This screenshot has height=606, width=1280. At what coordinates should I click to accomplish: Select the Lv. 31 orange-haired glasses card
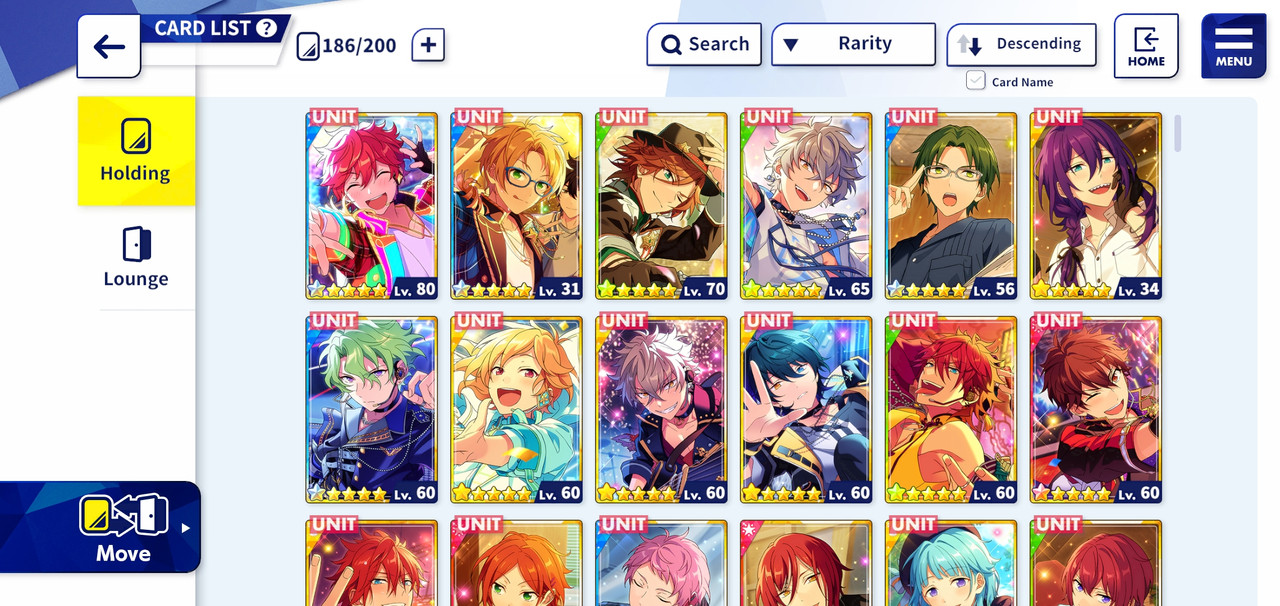[517, 206]
